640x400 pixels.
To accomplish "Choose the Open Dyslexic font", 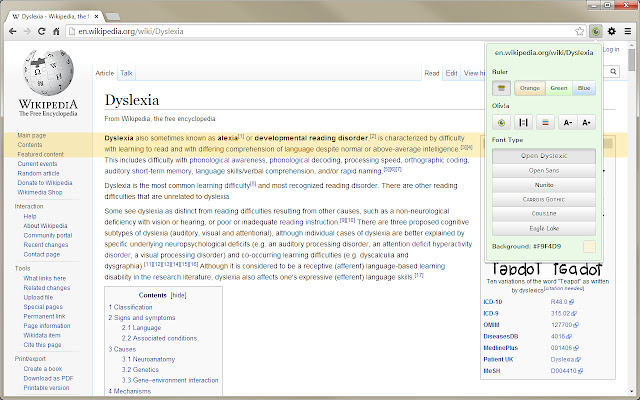I will click(544, 156).
